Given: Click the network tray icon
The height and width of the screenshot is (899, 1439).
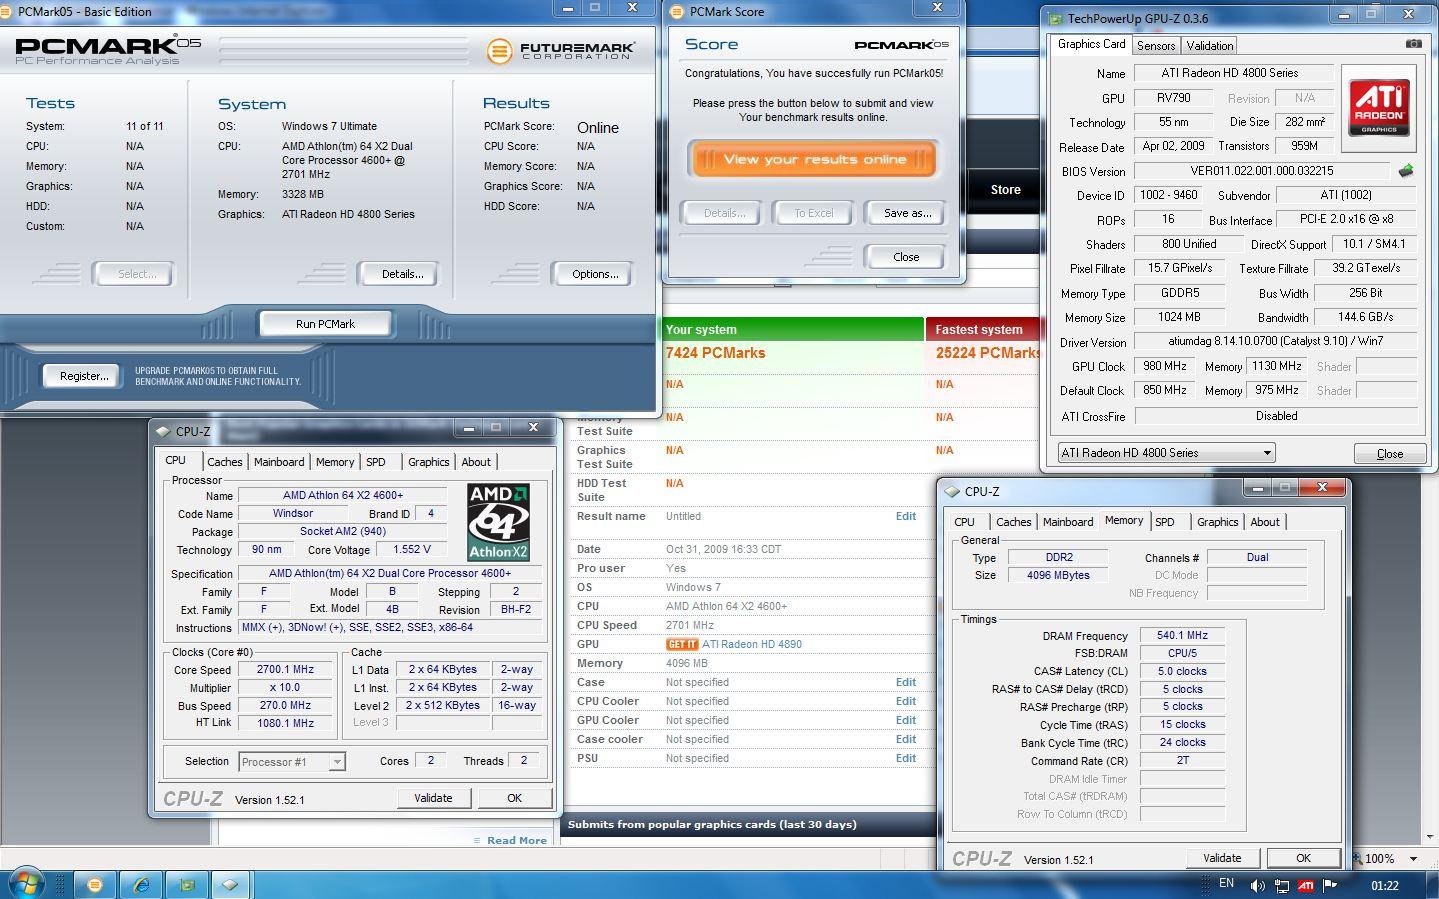Looking at the screenshot, I should point(1282,885).
